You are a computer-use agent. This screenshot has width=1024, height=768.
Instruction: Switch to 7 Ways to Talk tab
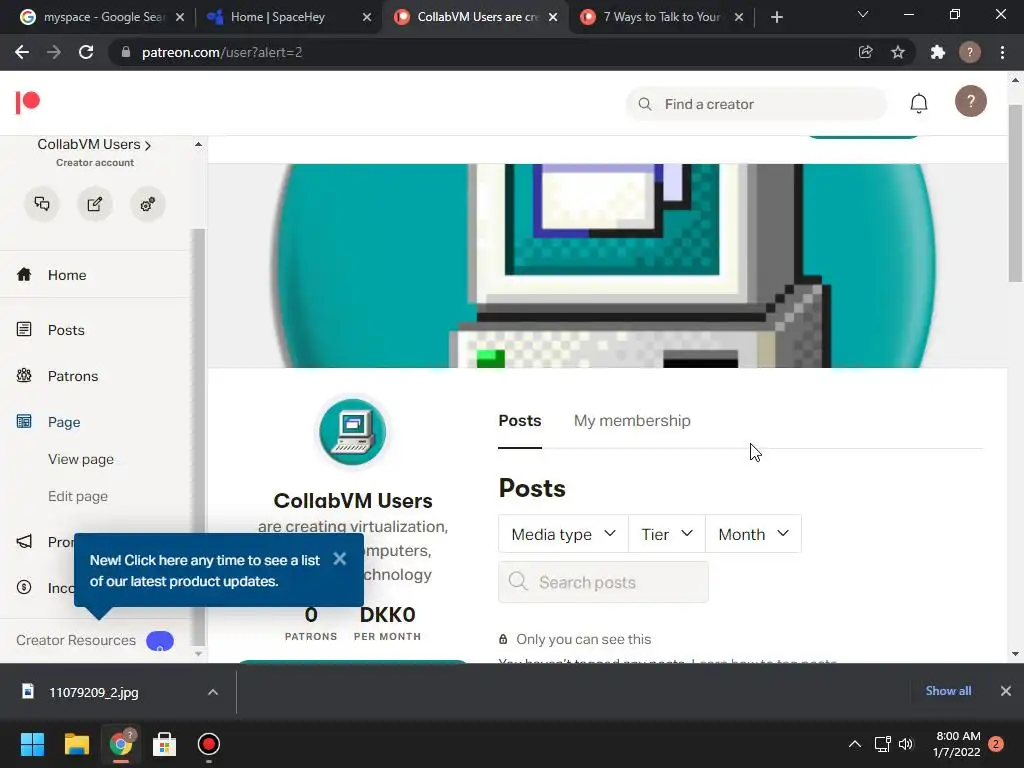[661, 17]
